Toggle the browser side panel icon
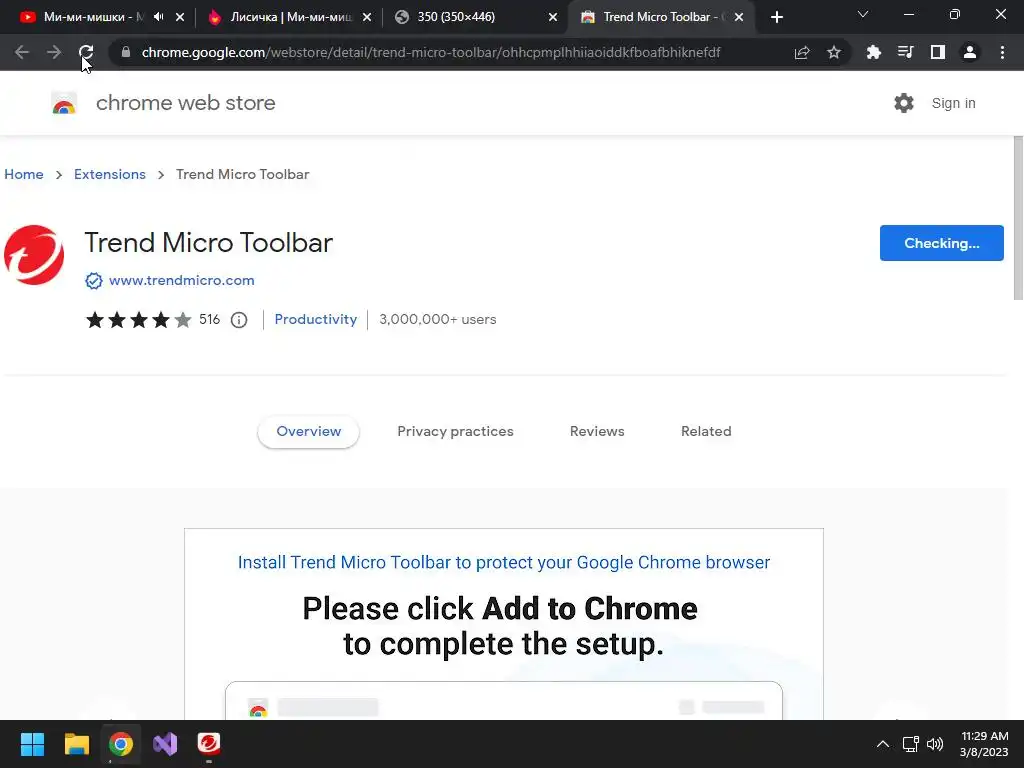The image size is (1024, 768). coord(938,52)
